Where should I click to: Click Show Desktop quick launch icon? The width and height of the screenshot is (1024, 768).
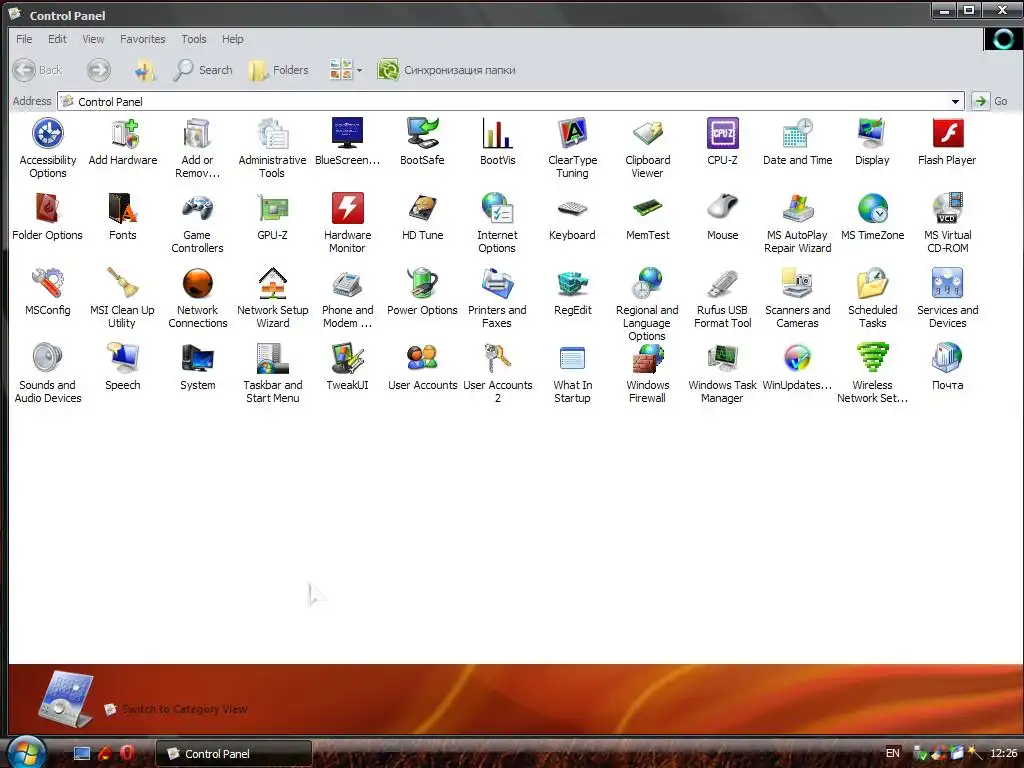pos(82,754)
